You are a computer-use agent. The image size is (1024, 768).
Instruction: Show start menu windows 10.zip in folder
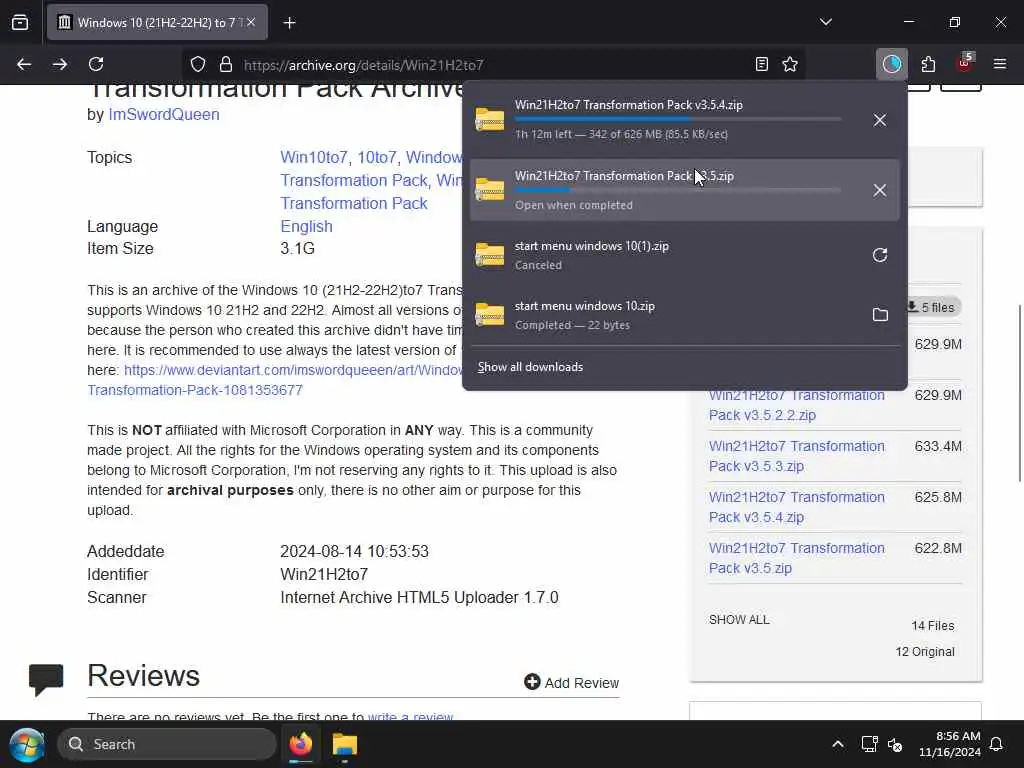pyautogui.click(x=880, y=315)
